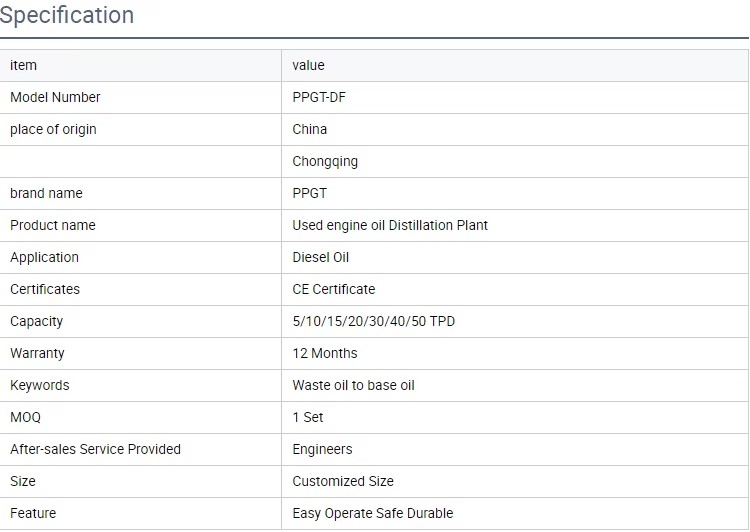Click the PPGT brand value
This screenshot has height=532, width=750.
[x=309, y=193]
